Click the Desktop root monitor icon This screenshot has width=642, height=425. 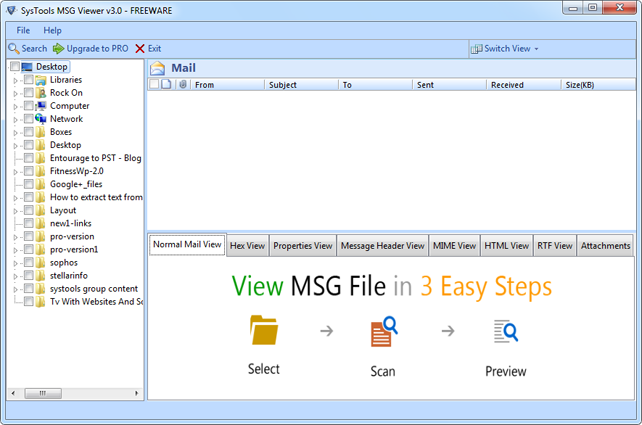click(27, 67)
